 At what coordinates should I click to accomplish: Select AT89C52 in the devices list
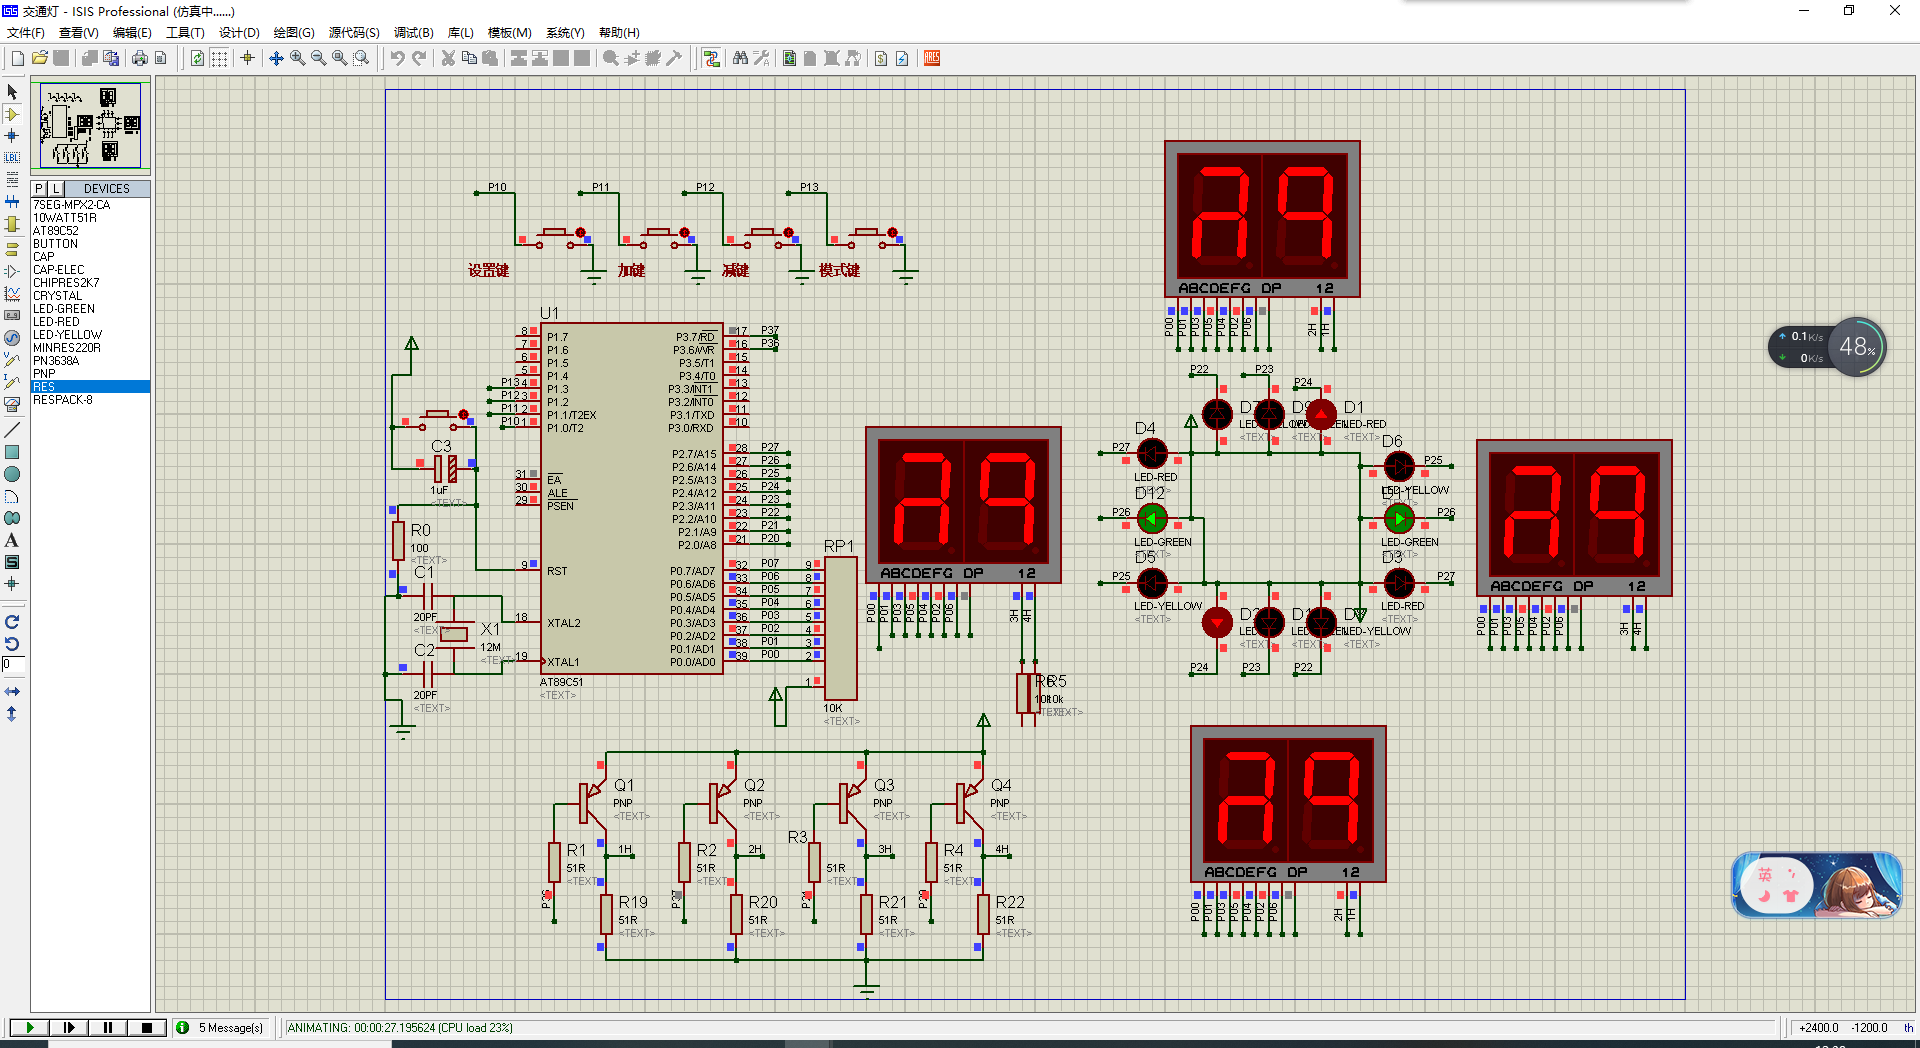click(90, 231)
